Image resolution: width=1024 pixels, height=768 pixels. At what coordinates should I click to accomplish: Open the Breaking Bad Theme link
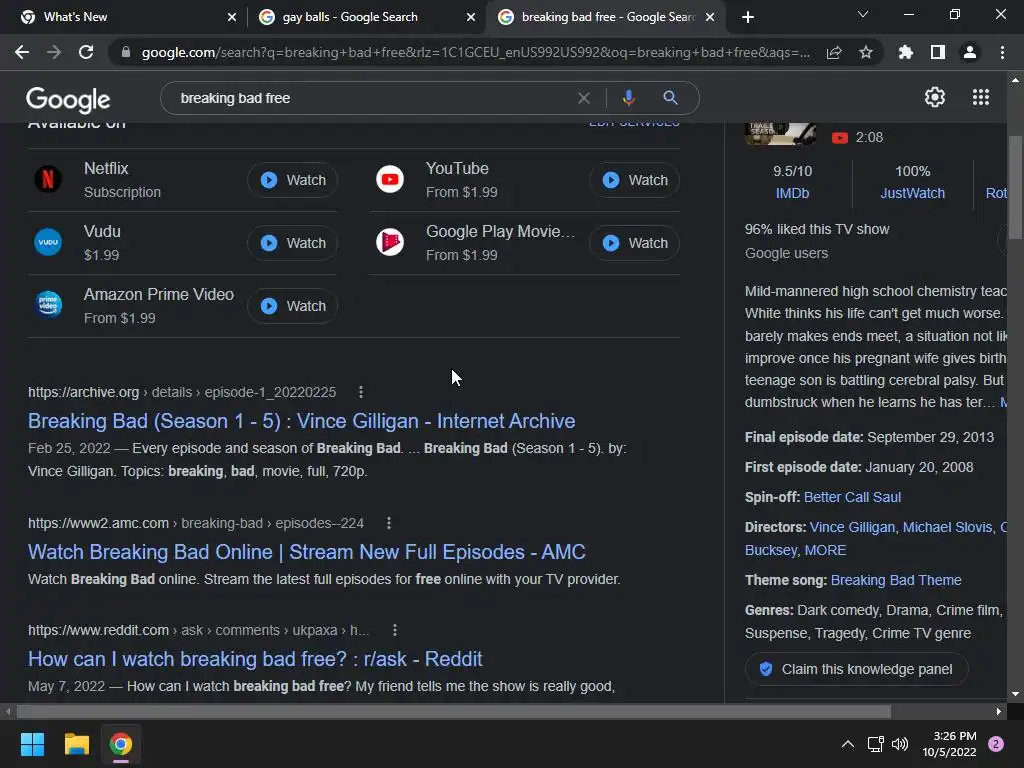coord(896,580)
